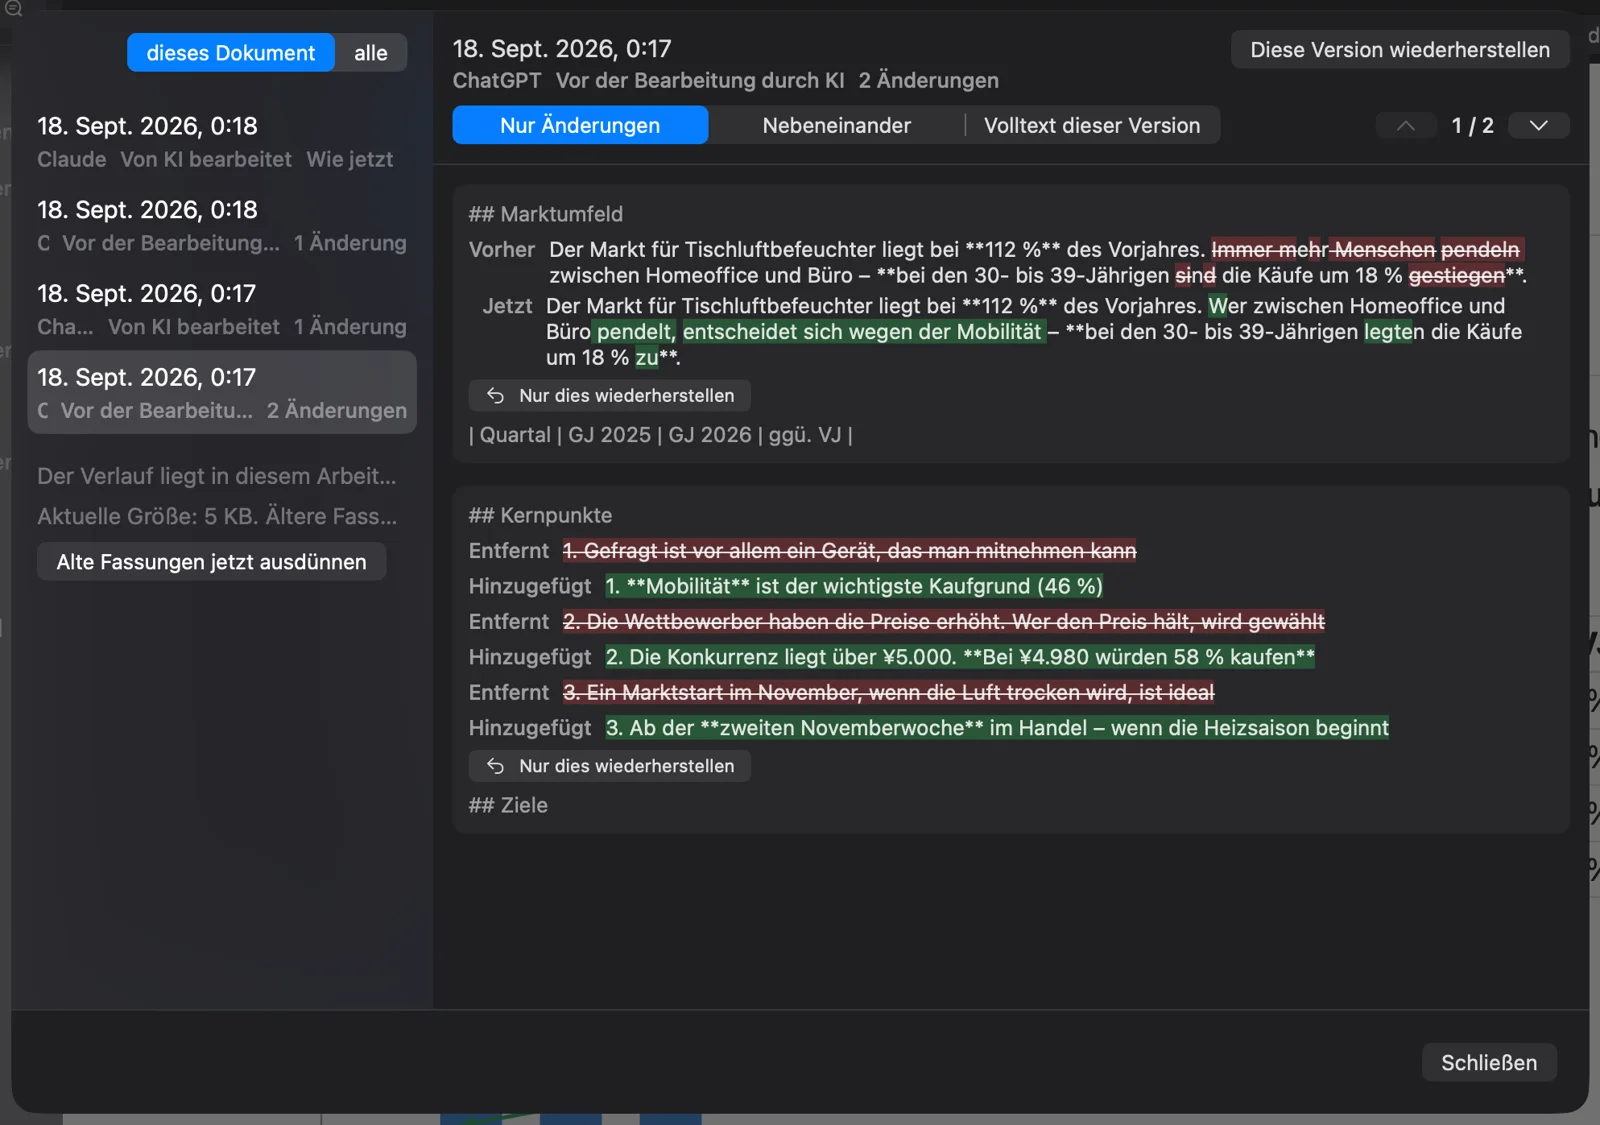Switch to the "Nebeneinander" view
Image resolution: width=1600 pixels, height=1125 pixels.
pyautogui.click(x=836, y=125)
